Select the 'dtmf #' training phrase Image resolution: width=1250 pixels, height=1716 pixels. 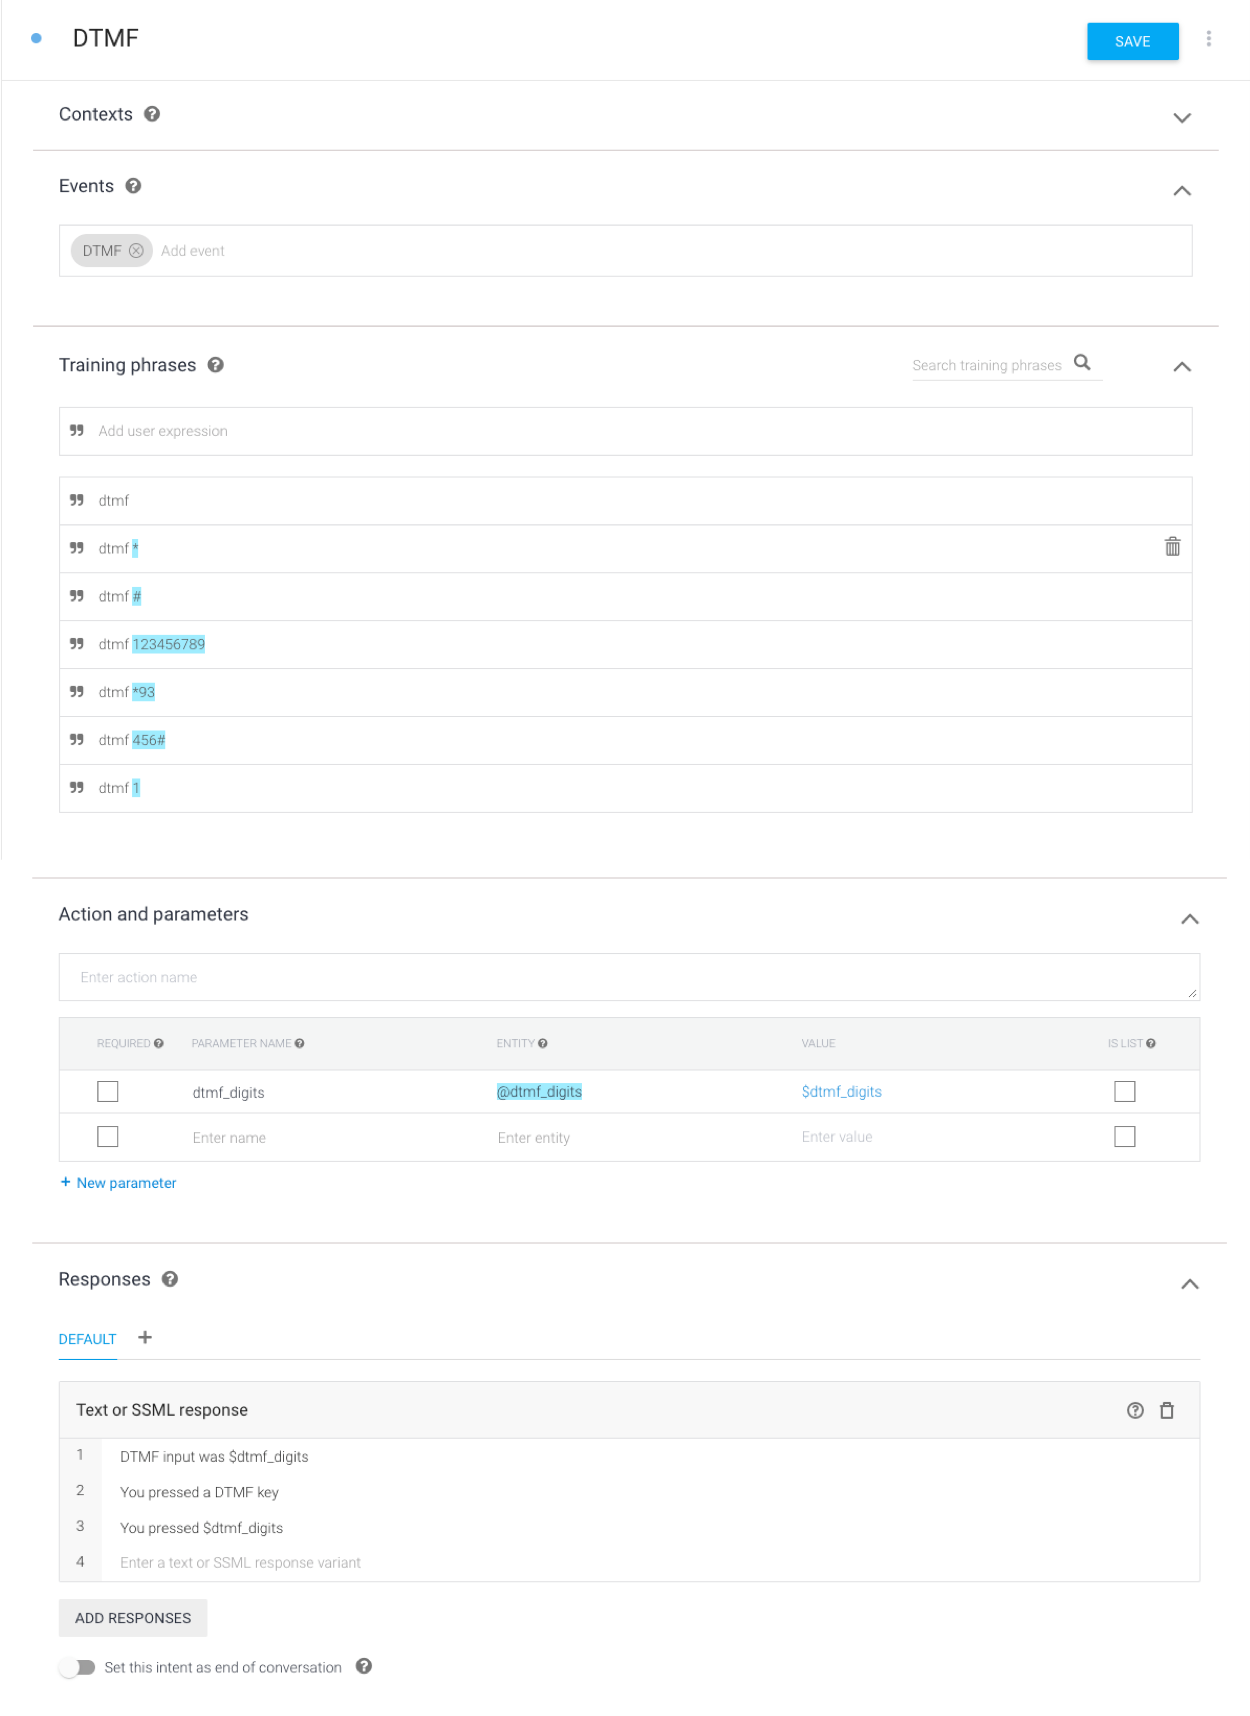pos(626,597)
